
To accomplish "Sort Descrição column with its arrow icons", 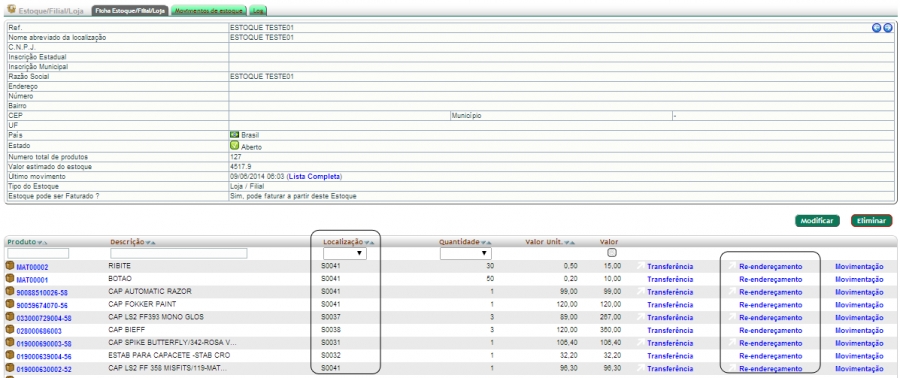I will pos(150,243).
